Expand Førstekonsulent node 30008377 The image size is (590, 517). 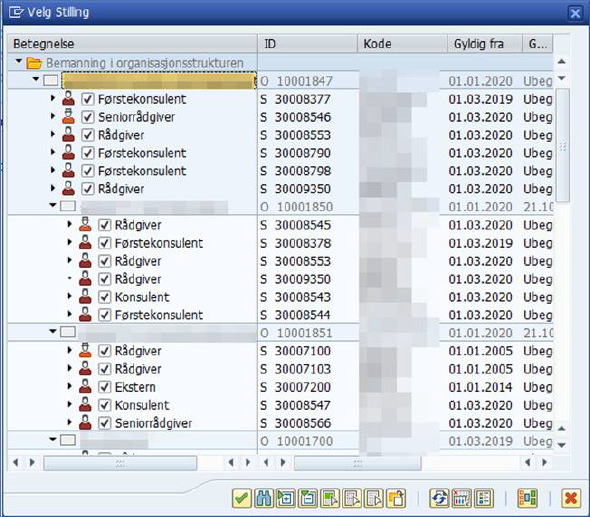click(53, 98)
